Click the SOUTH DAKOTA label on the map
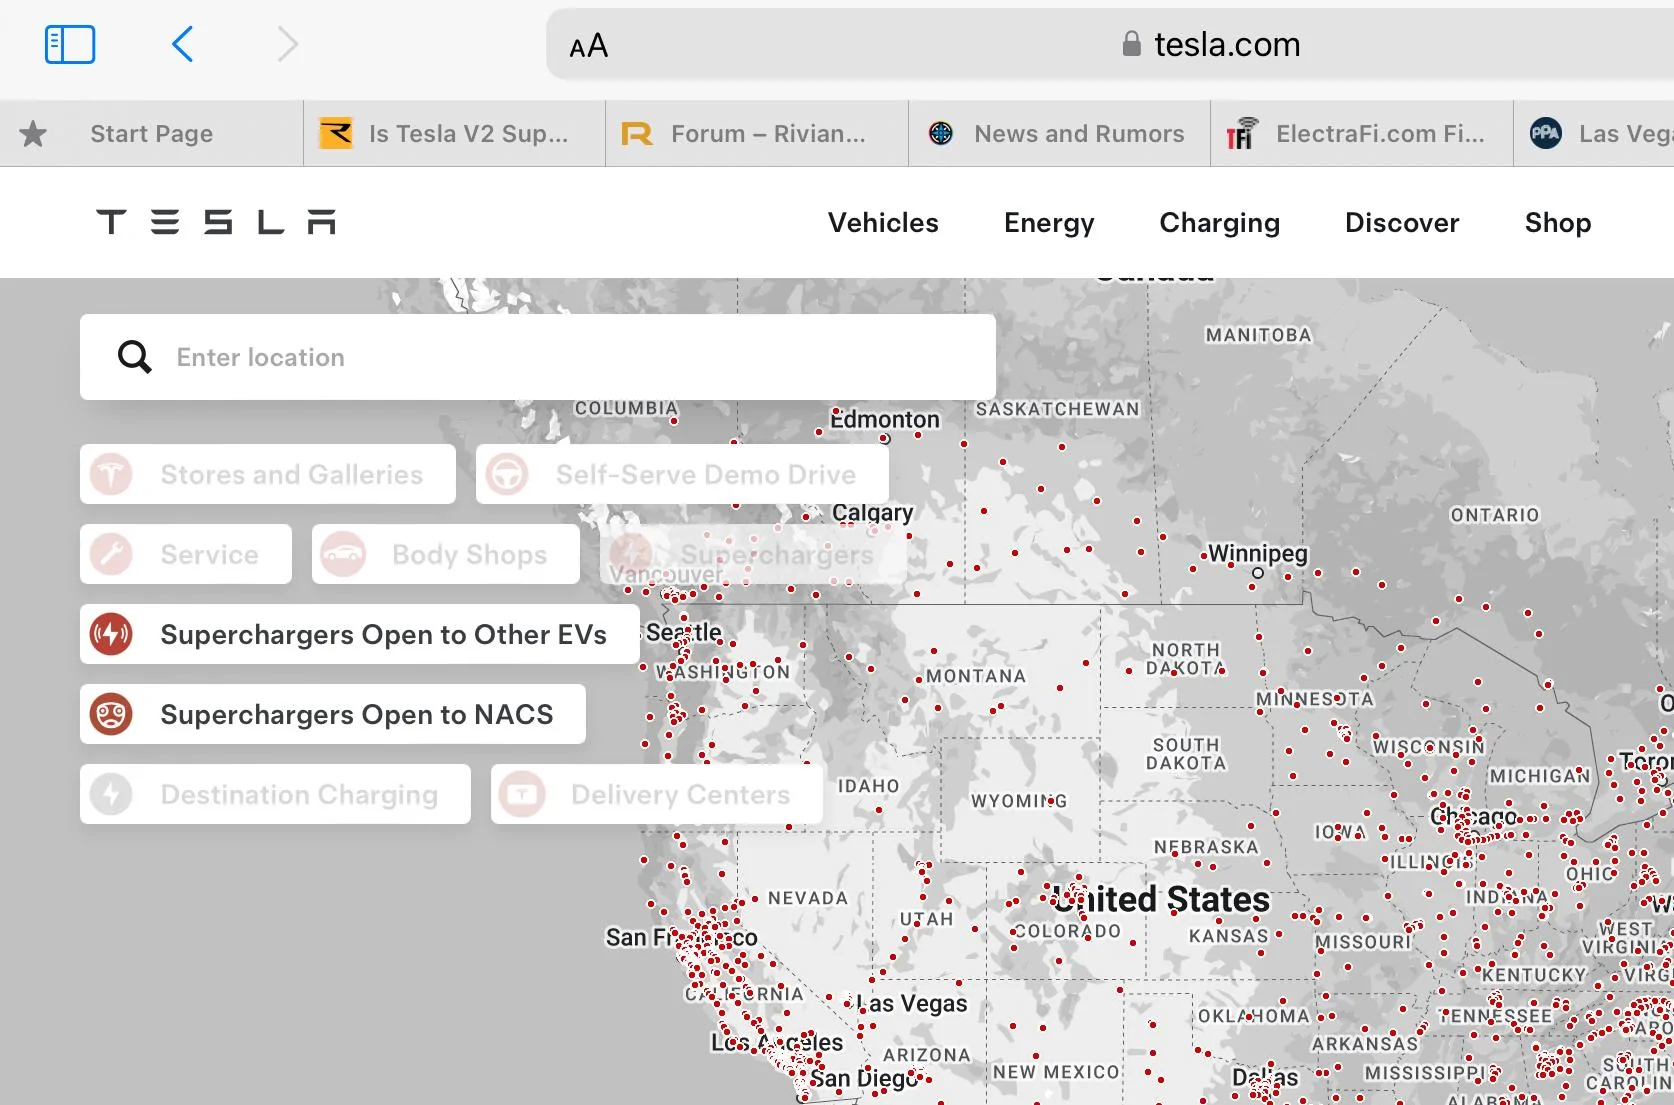The image size is (1674, 1105). pos(1186,754)
